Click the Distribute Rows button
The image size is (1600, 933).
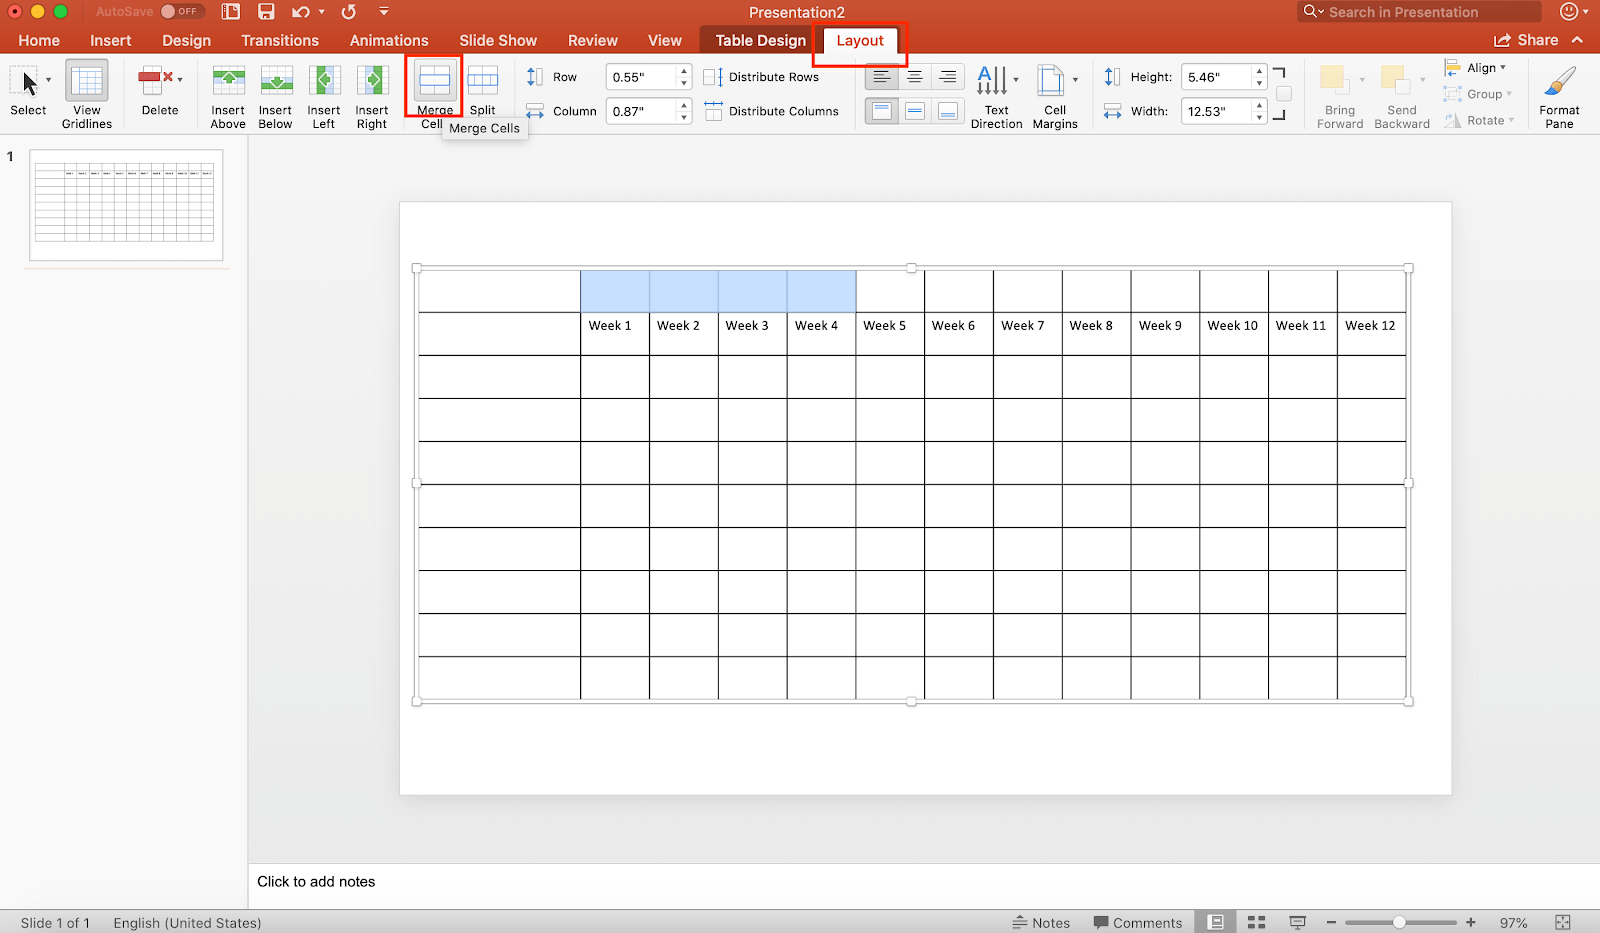(x=762, y=77)
